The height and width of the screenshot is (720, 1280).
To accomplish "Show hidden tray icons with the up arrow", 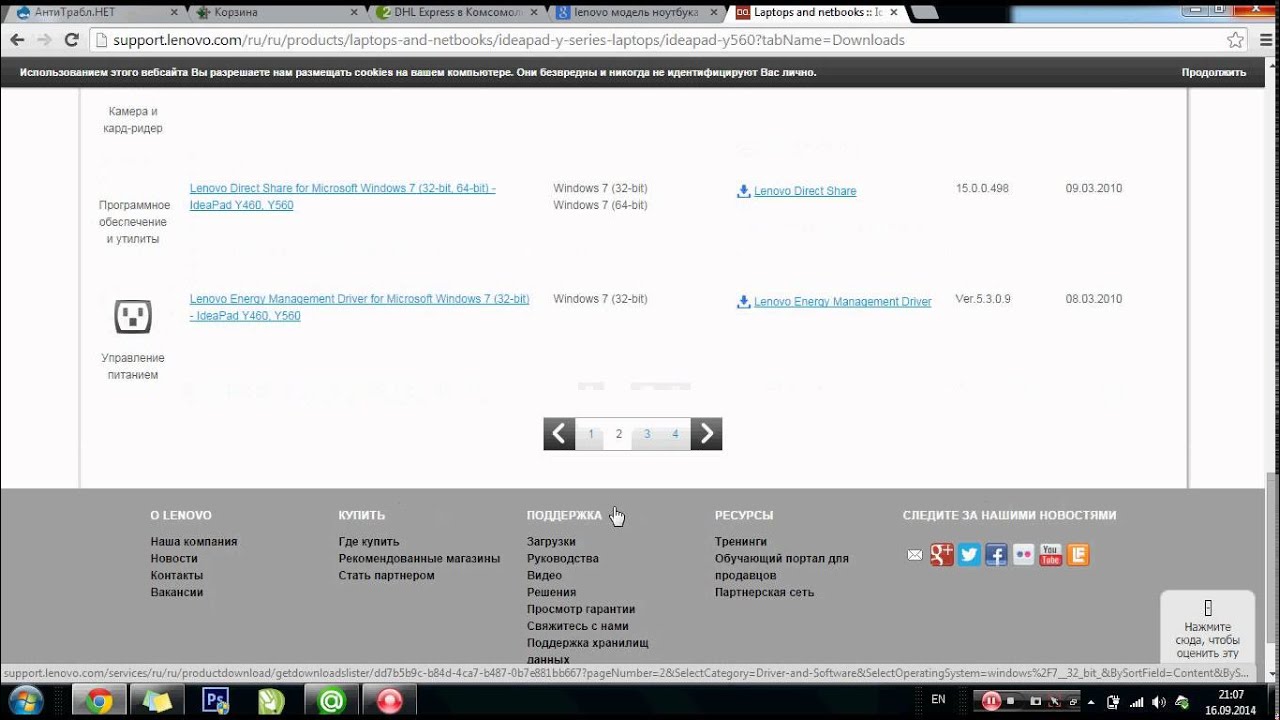I will point(1092,701).
